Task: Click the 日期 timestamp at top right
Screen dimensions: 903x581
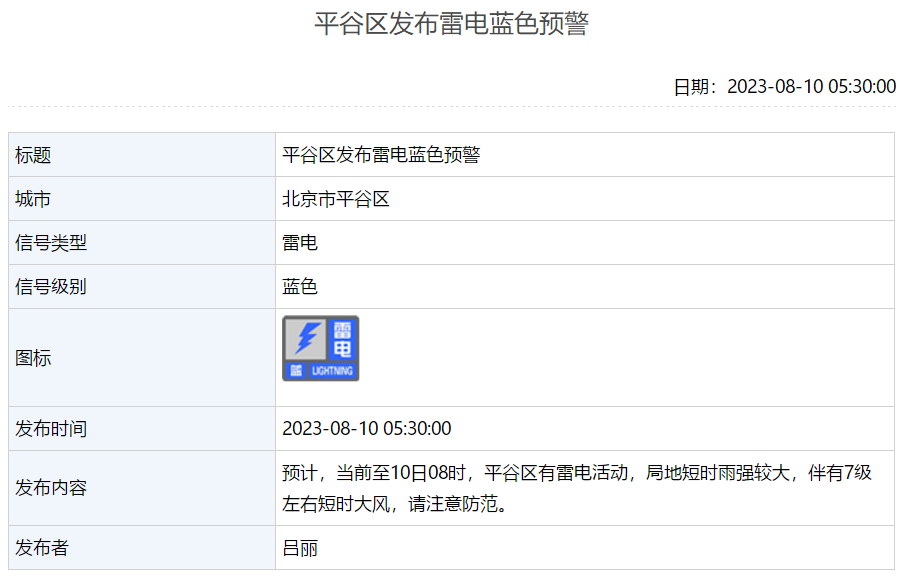Action: [784, 86]
